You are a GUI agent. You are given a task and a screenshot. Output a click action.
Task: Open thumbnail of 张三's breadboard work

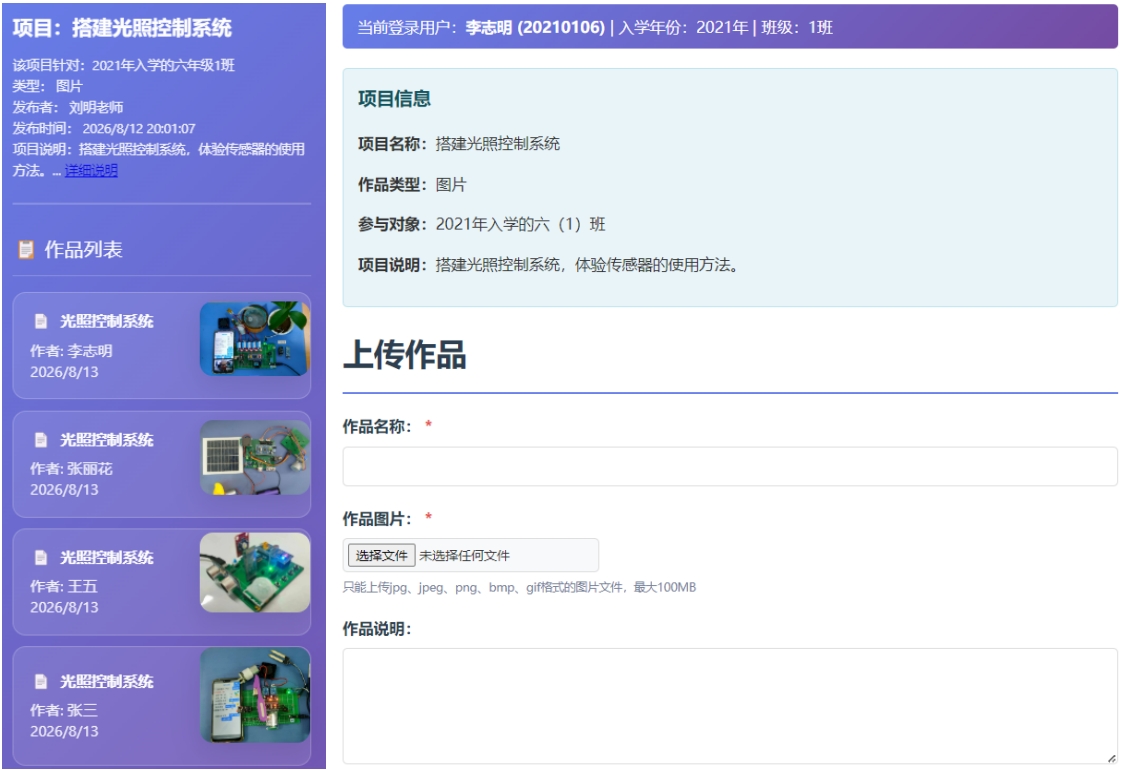click(x=255, y=695)
